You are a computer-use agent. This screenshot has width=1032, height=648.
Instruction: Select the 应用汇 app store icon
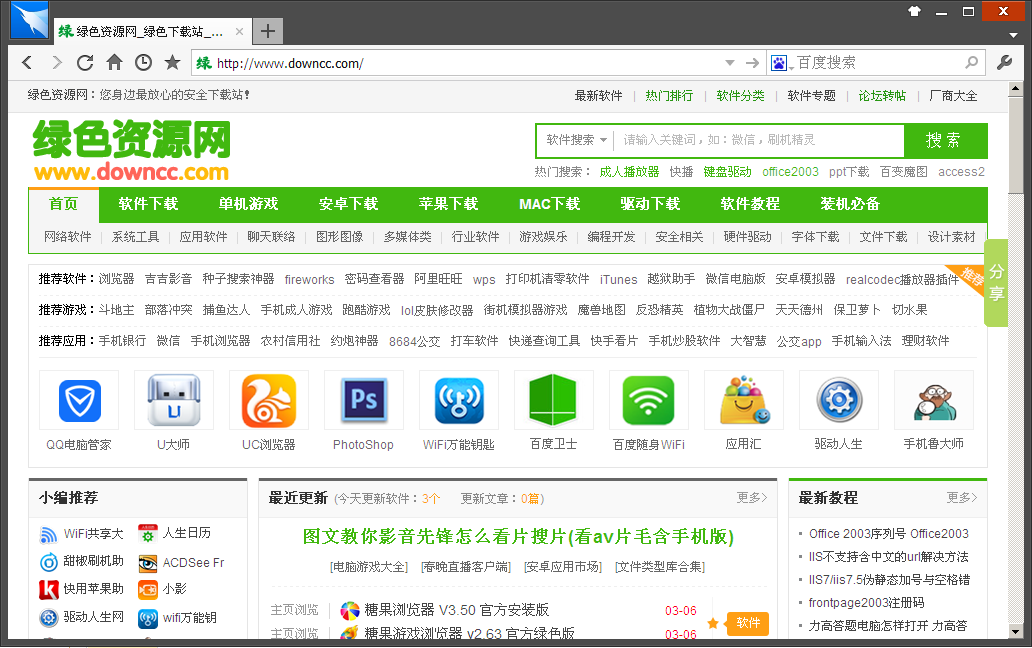tap(743, 399)
